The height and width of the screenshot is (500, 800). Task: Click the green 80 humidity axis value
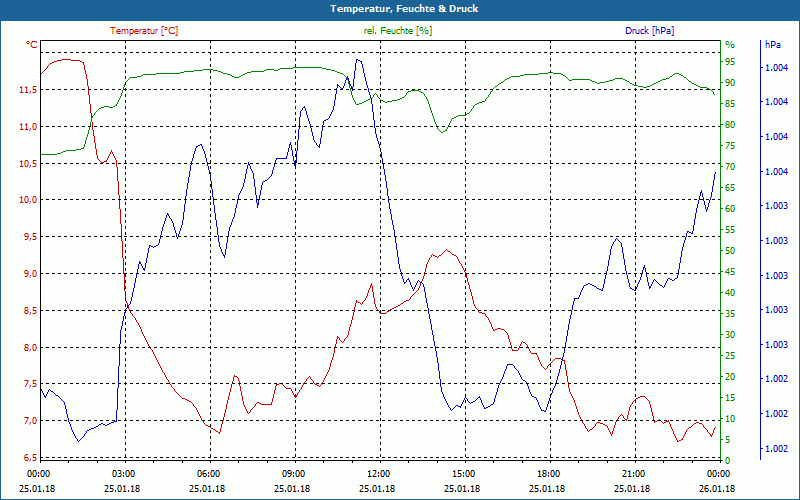(x=730, y=124)
